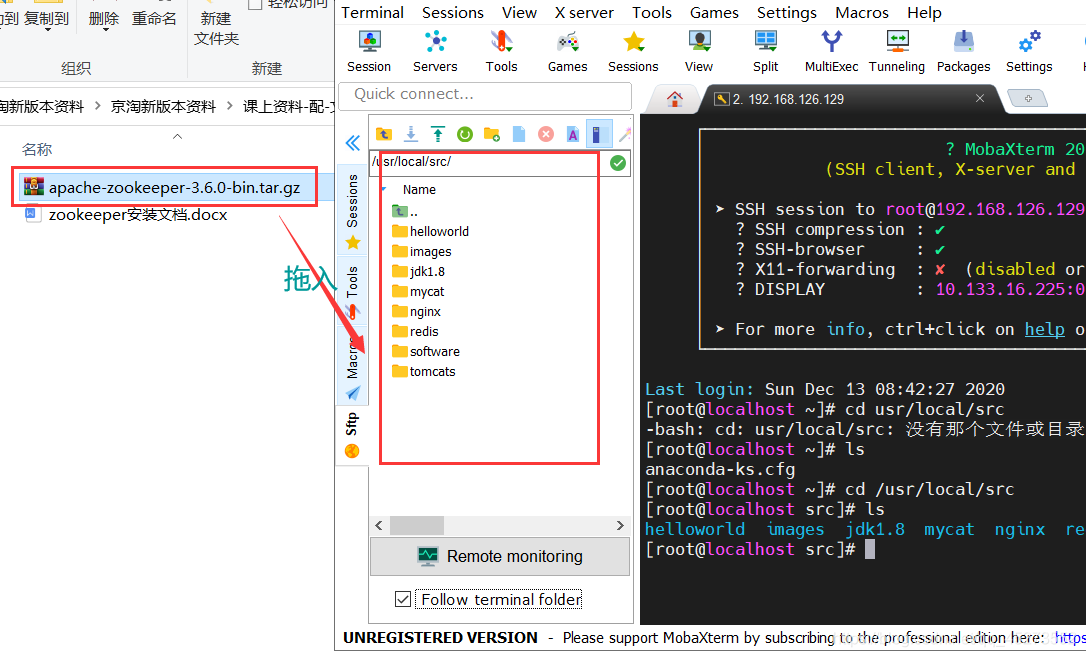Viewport: 1086px width, 657px height.
Task: Click the SFTP download icon
Action: [411, 134]
